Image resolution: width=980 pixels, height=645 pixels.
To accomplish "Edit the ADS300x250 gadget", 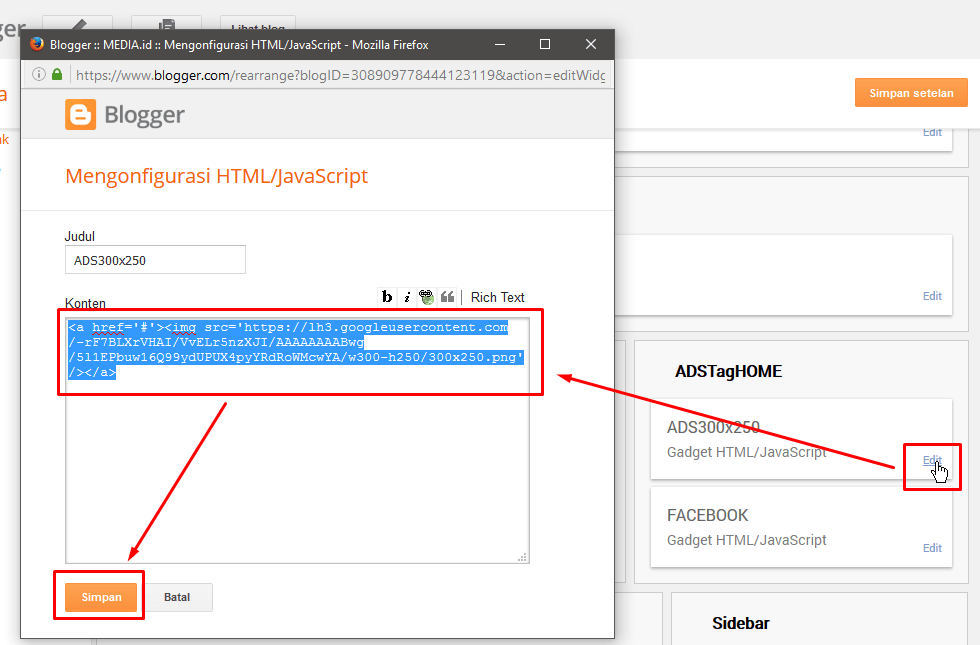I will pyautogui.click(x=932, y=461).
